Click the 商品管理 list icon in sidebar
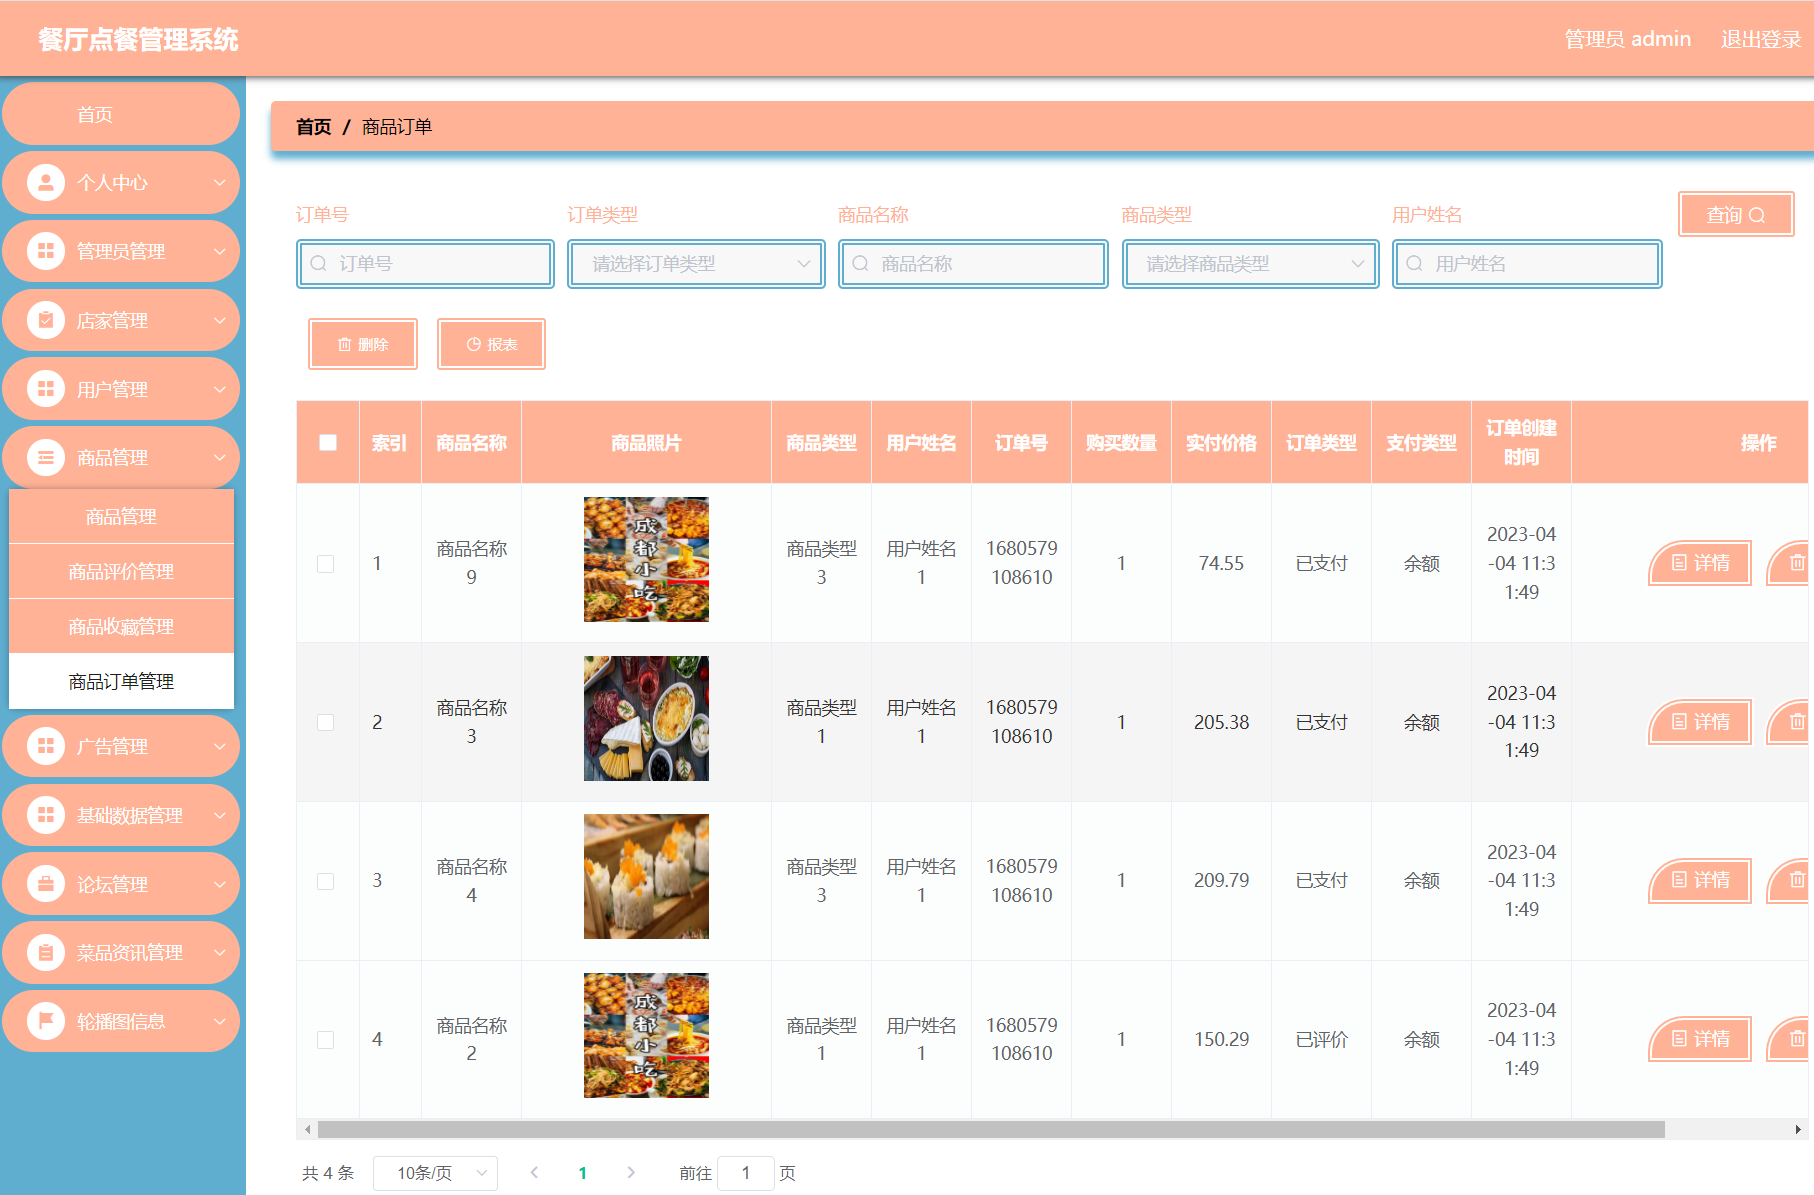Image resolution: width=1814 pixels, height=1195 pixels. [x=46, y=458]
